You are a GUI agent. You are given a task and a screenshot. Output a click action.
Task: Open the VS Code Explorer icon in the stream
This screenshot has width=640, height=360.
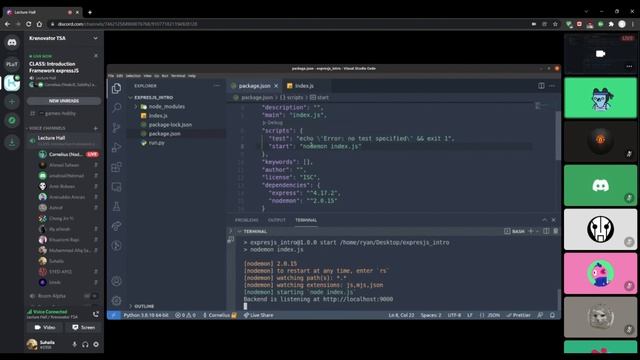point(116,88)
